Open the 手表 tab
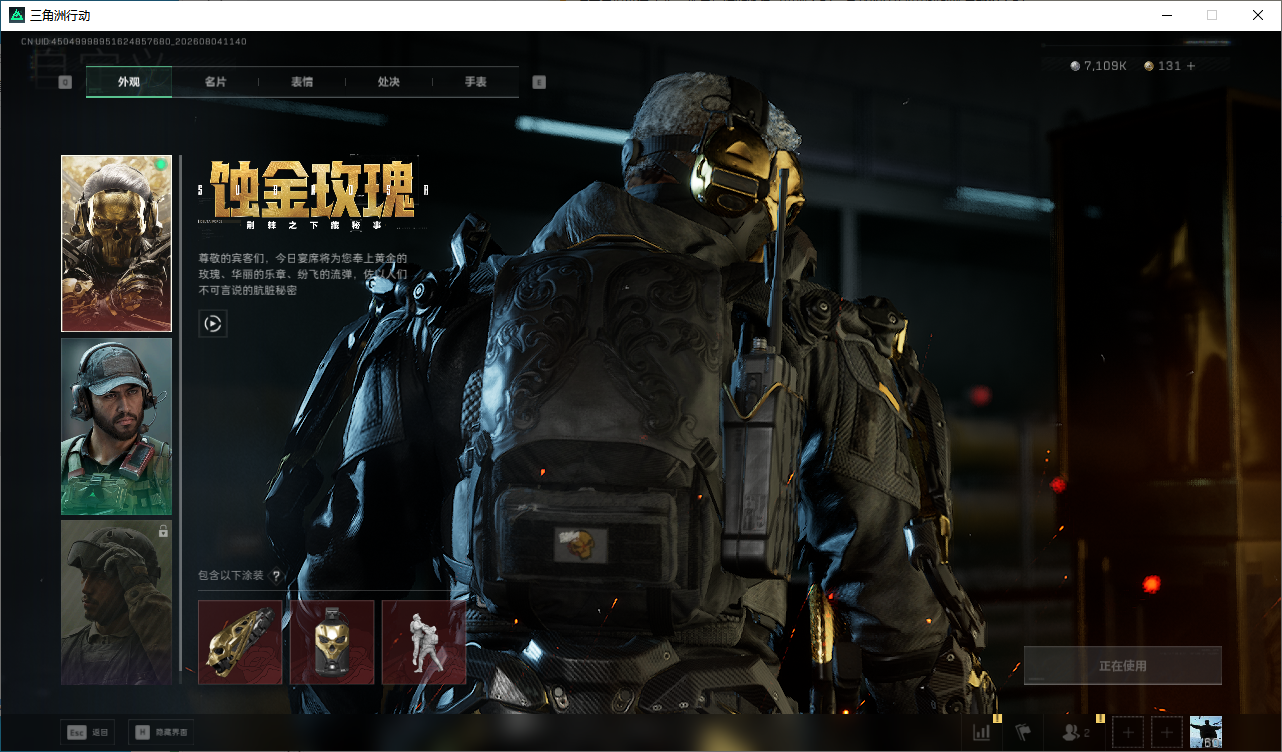Screen dimensions: 1282x752 [475, 82]
